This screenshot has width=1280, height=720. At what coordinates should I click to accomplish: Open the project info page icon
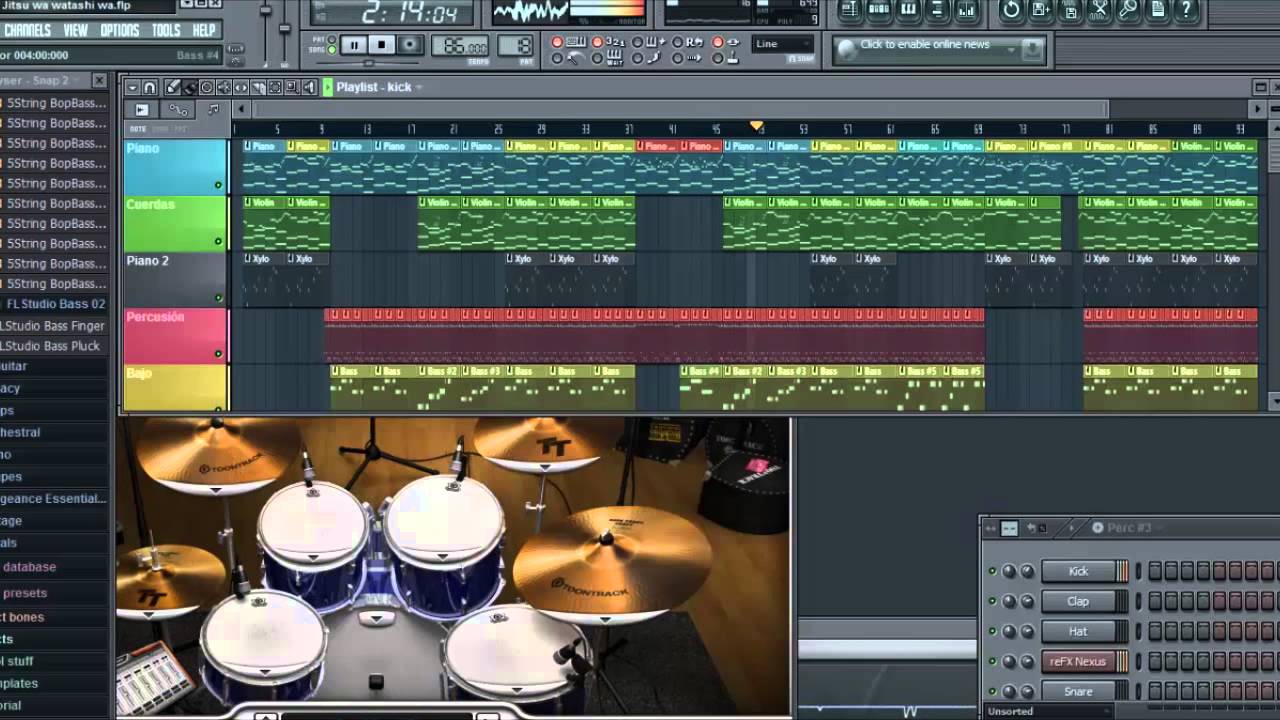pyautogui.click(x=1158, y=10)
